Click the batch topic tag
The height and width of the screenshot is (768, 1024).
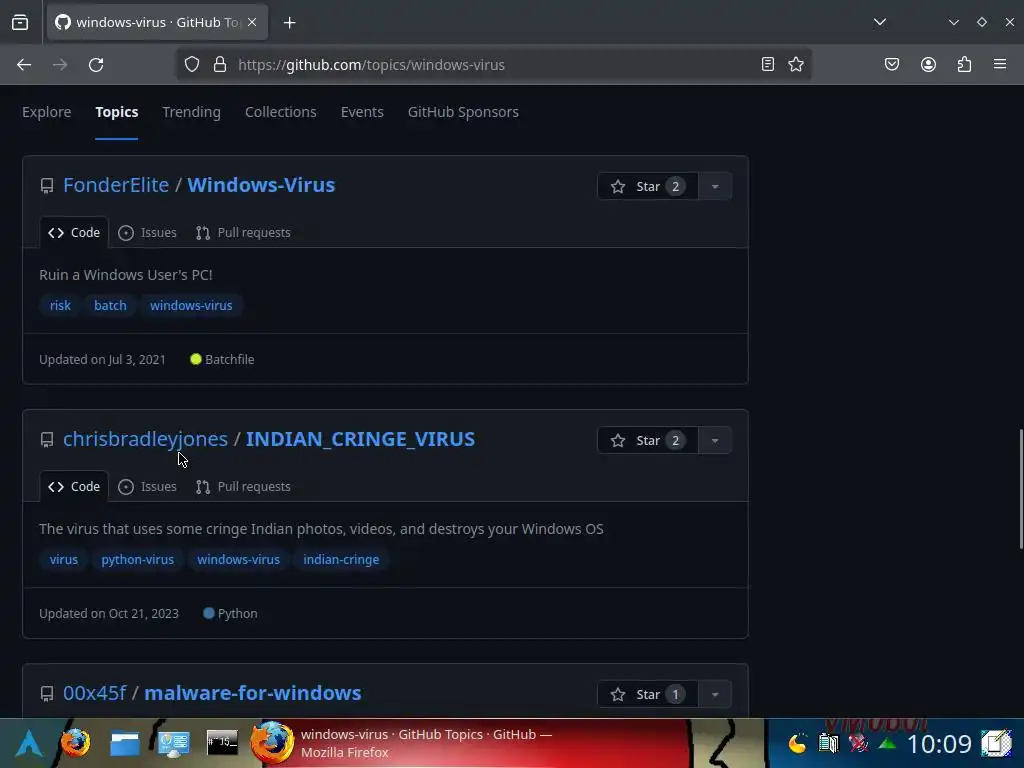point(110,306)
